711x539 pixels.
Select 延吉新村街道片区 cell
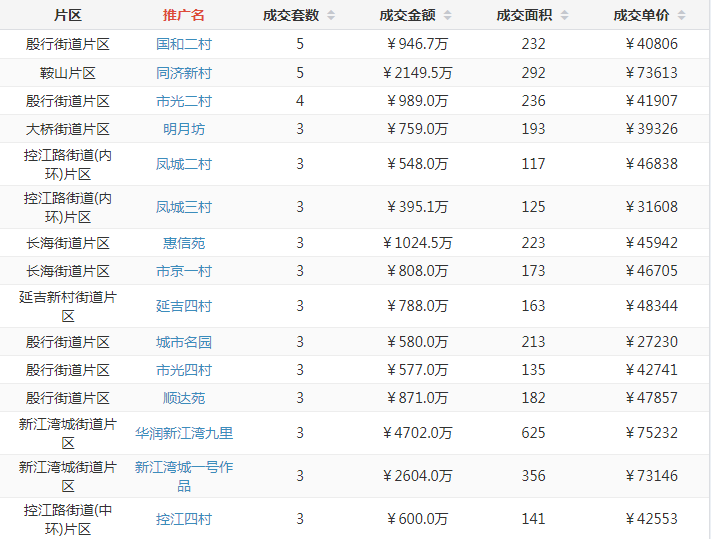pyautogui.click(x=68, y=306)
